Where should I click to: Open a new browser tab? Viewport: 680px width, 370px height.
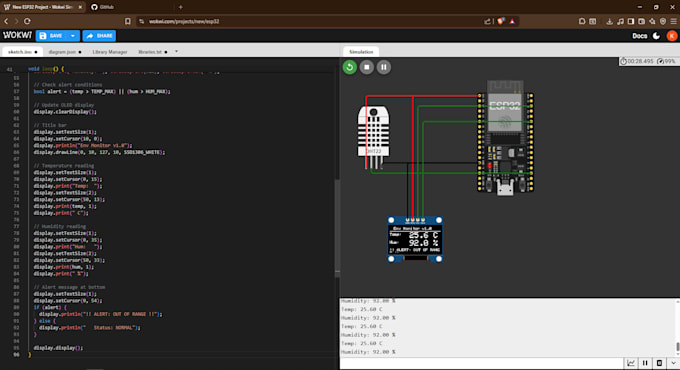[180, 7]
